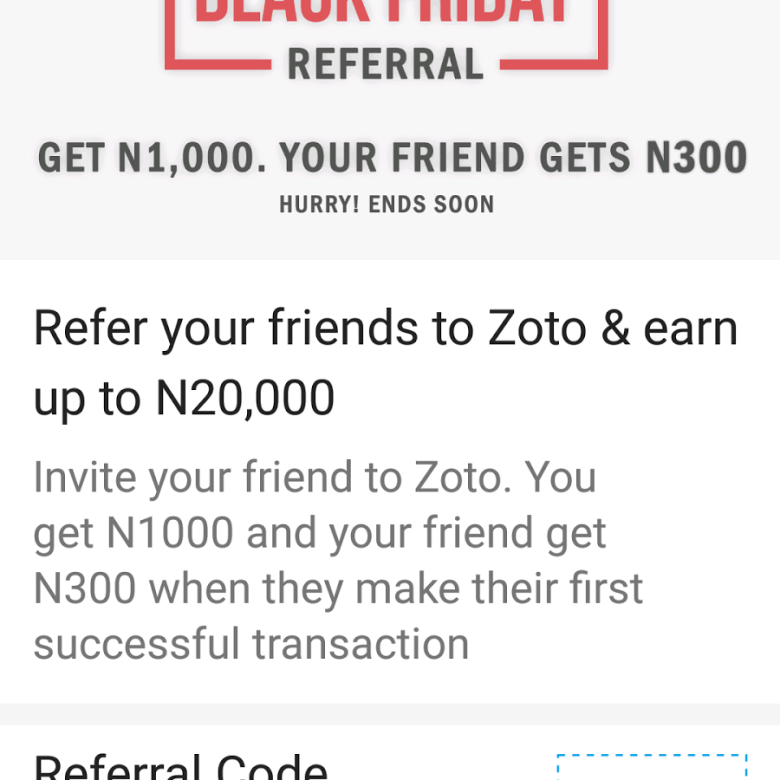Tap 'N300 when they make their first' line
The width and height of the screenshot is (780, 780).
338,588
